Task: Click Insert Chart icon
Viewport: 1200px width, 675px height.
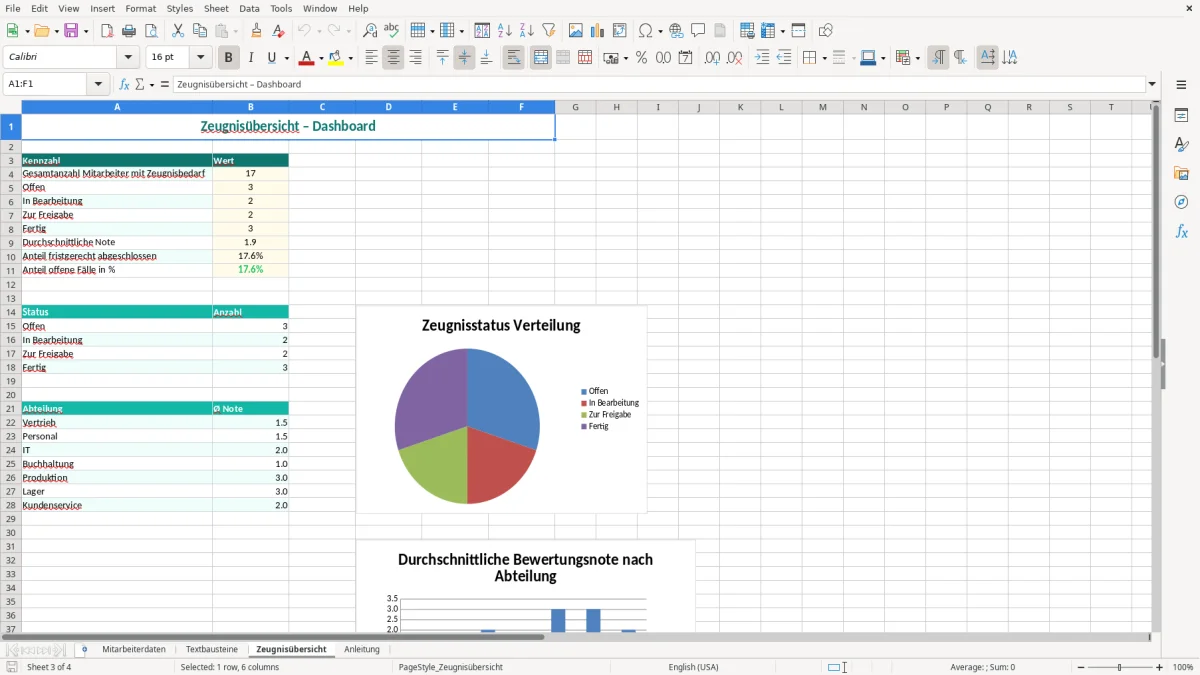Action: pos(598,31)
